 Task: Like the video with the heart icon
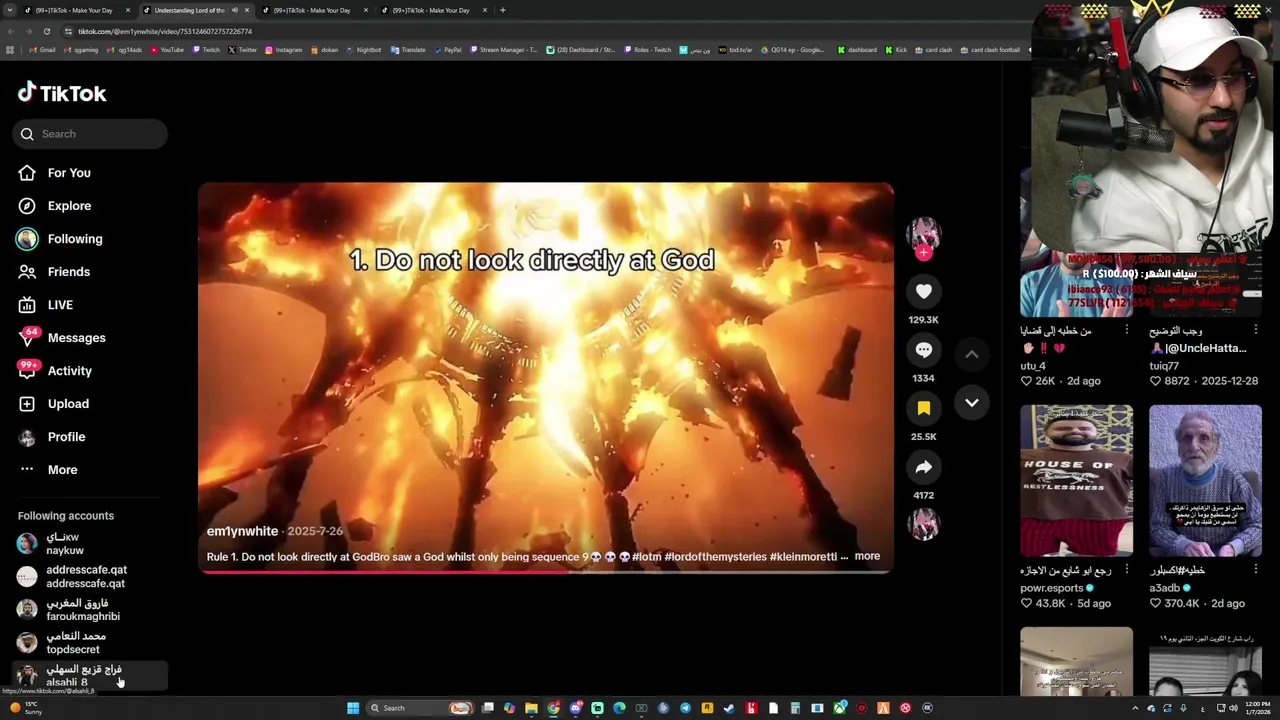pos(923,291)
